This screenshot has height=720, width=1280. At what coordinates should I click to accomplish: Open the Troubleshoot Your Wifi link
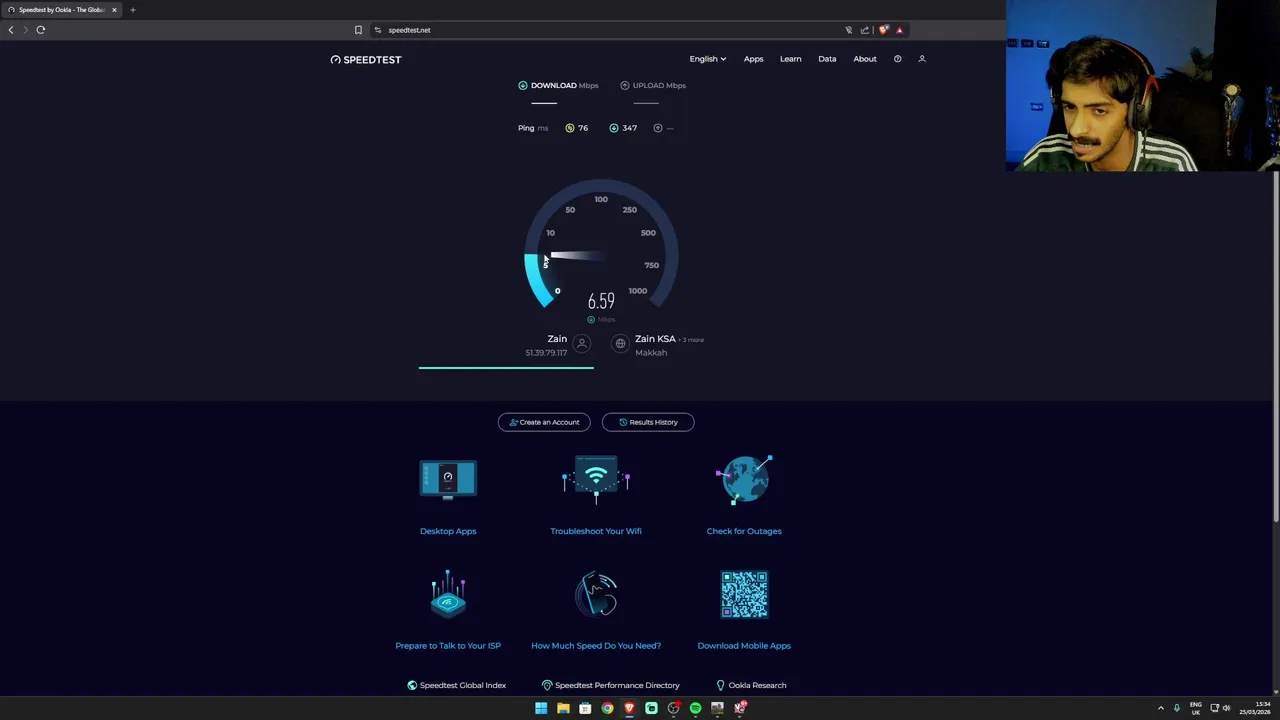(596, 531)
